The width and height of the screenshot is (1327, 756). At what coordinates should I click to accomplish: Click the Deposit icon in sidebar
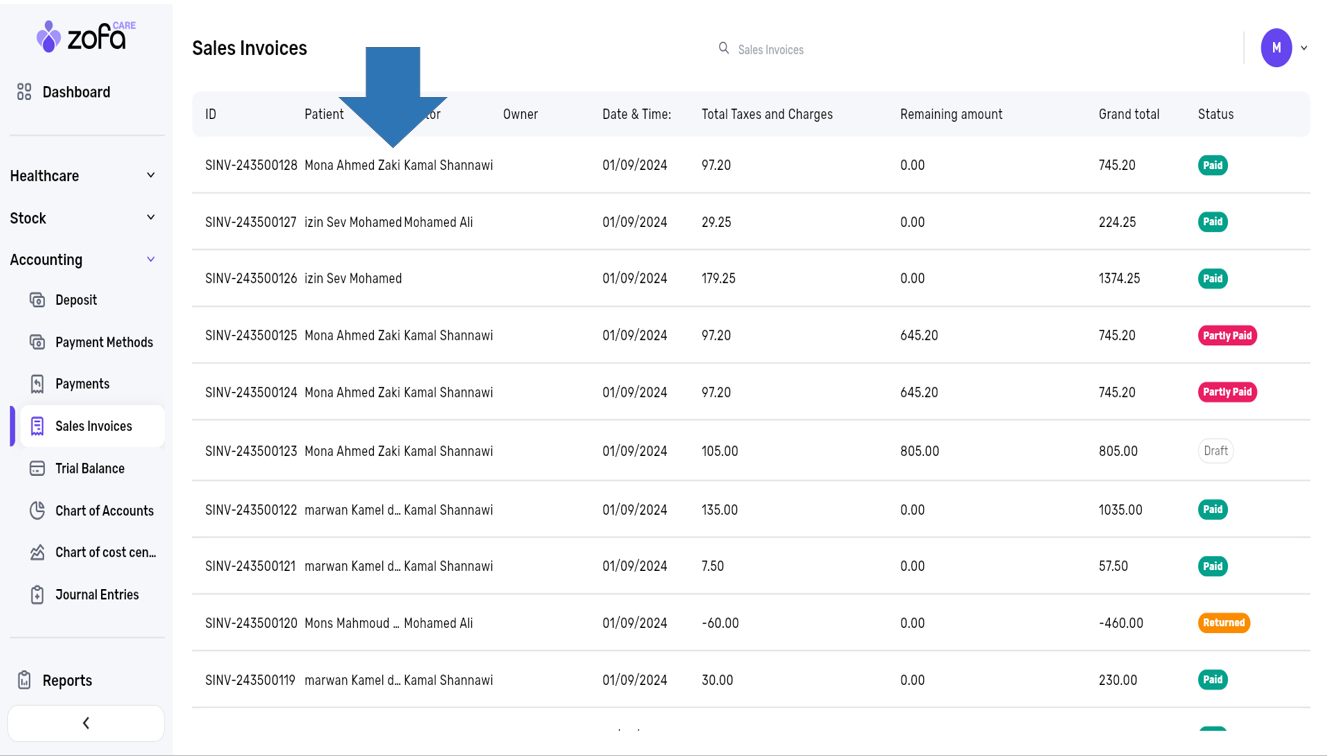[37, 300]
